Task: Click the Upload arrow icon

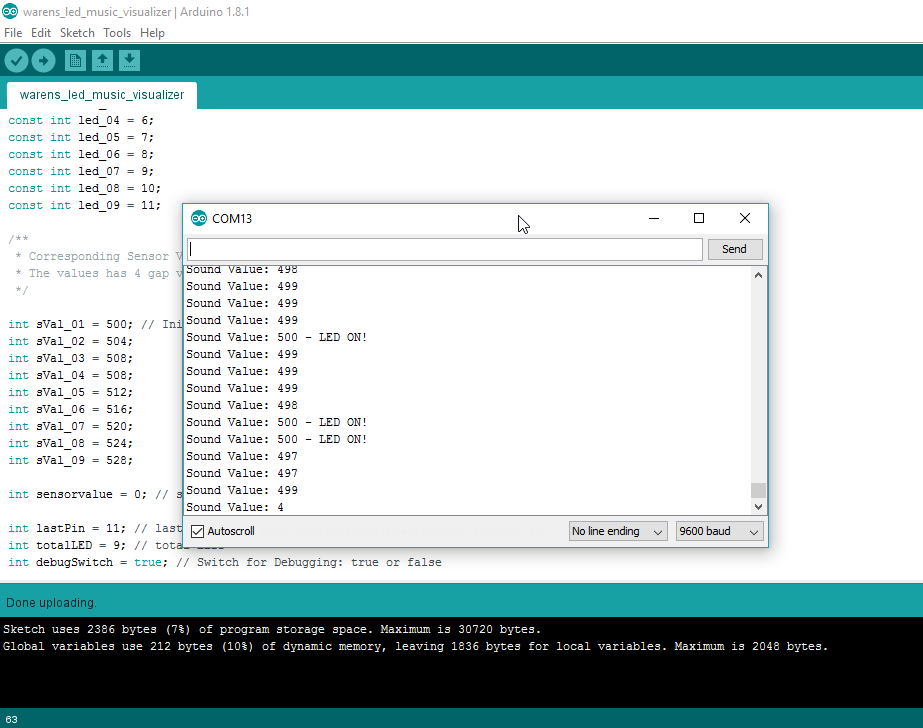Action: [x=44, y=61]
